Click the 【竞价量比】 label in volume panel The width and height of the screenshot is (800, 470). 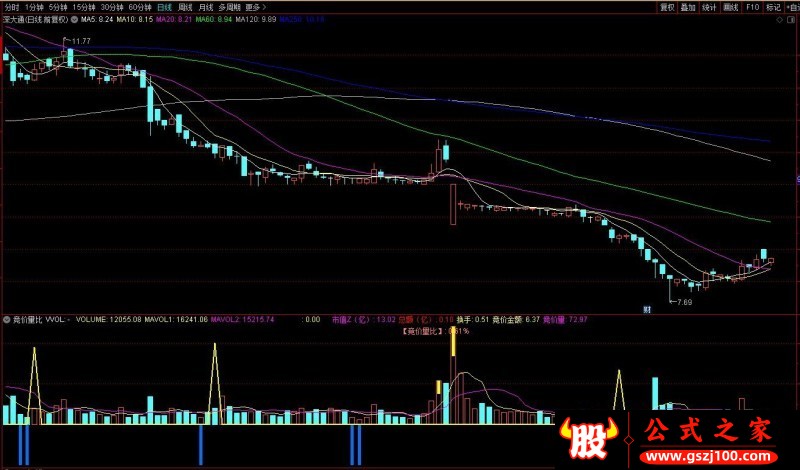pos(423,331)
